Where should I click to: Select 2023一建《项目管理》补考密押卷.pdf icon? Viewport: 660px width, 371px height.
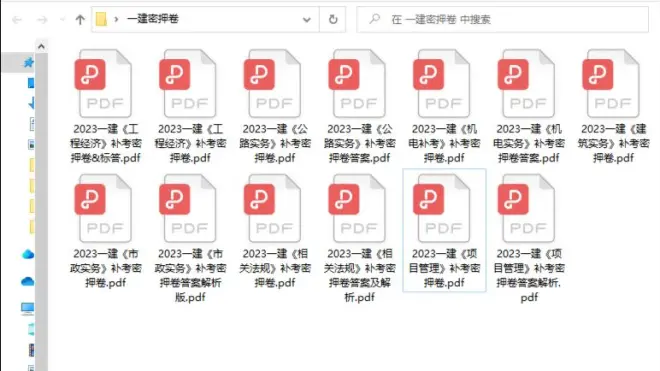(442, 208)
